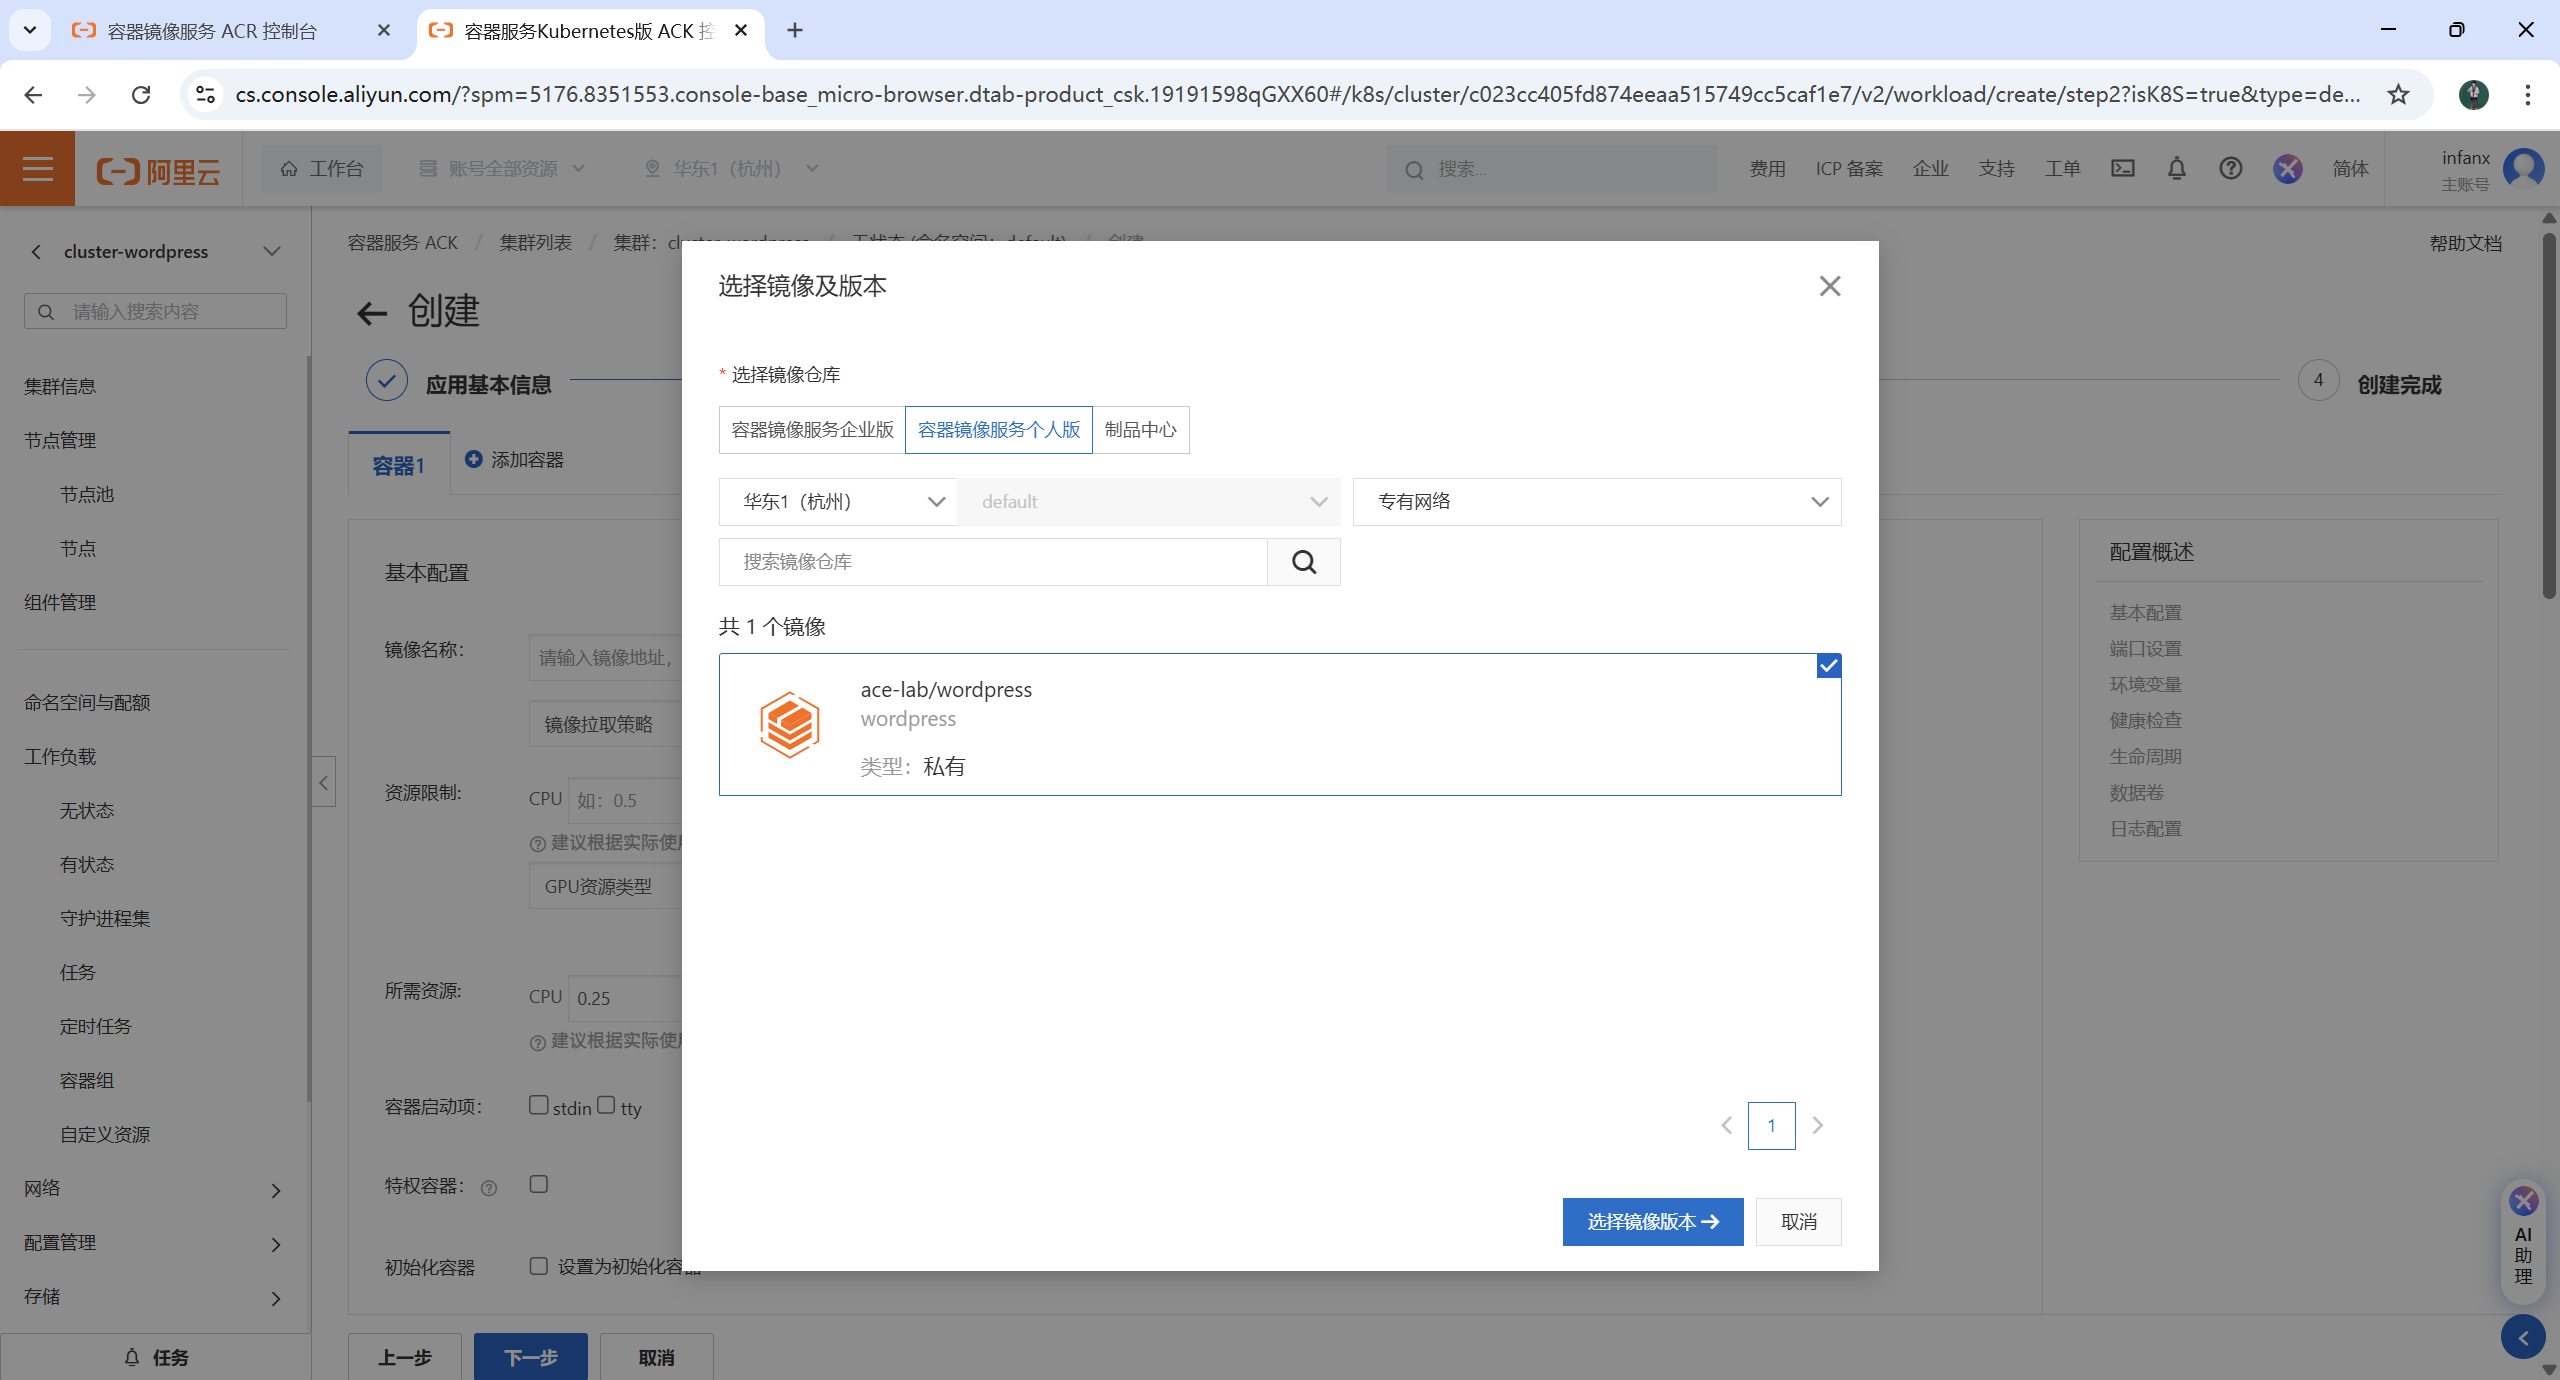
Task: Expand the 配置管理 sidebar section
Action: pos(276,1244)
